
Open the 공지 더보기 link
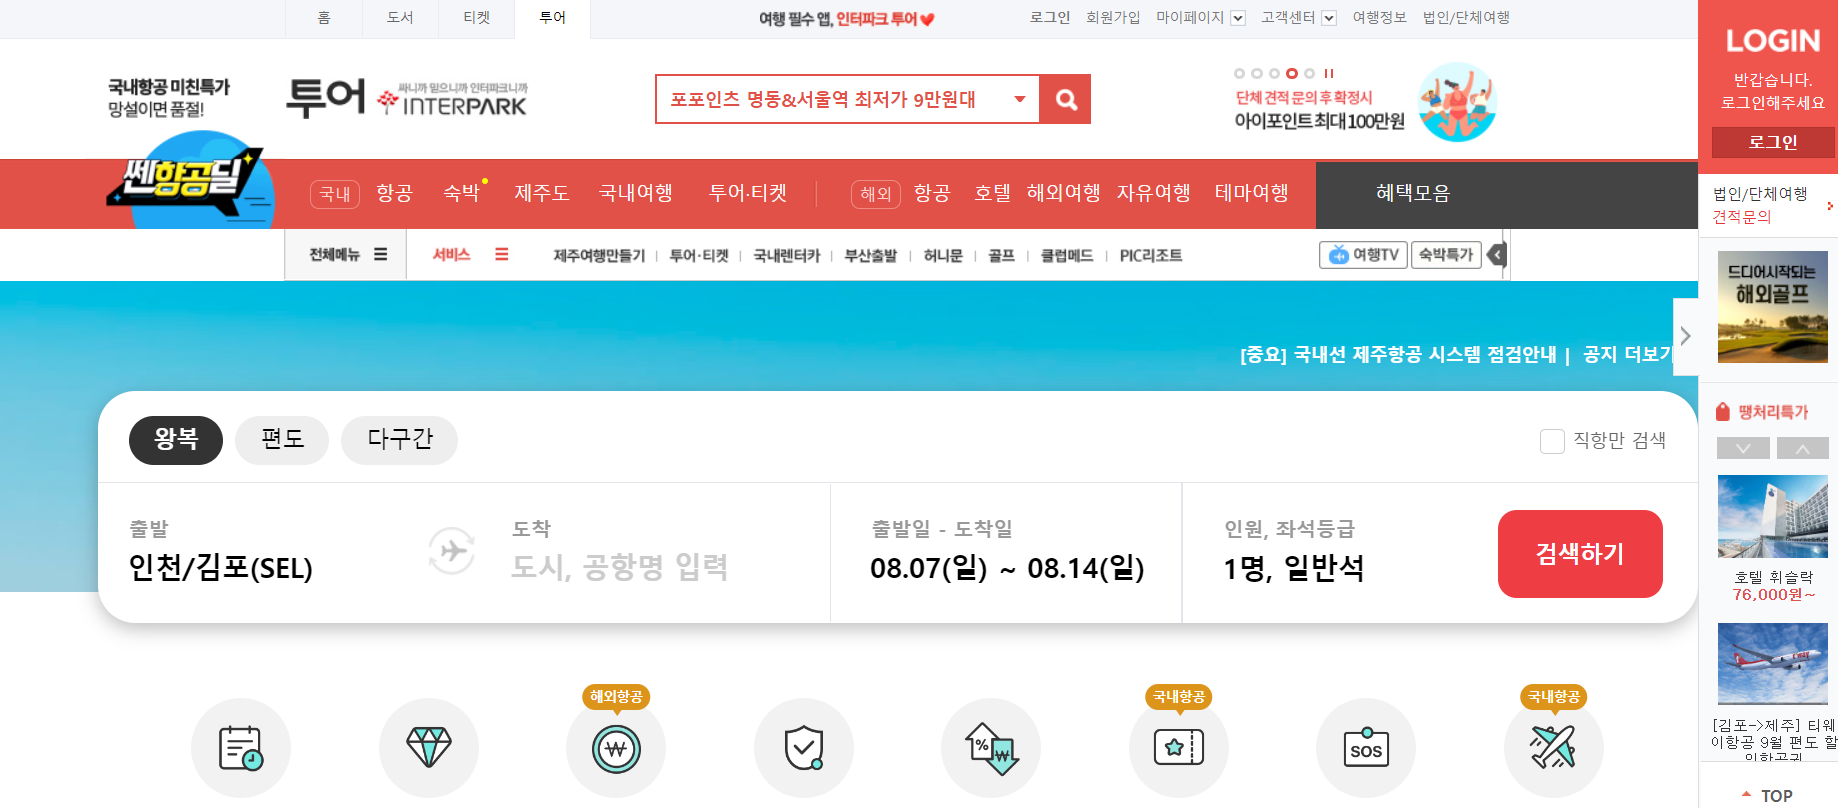point(1627,354)
